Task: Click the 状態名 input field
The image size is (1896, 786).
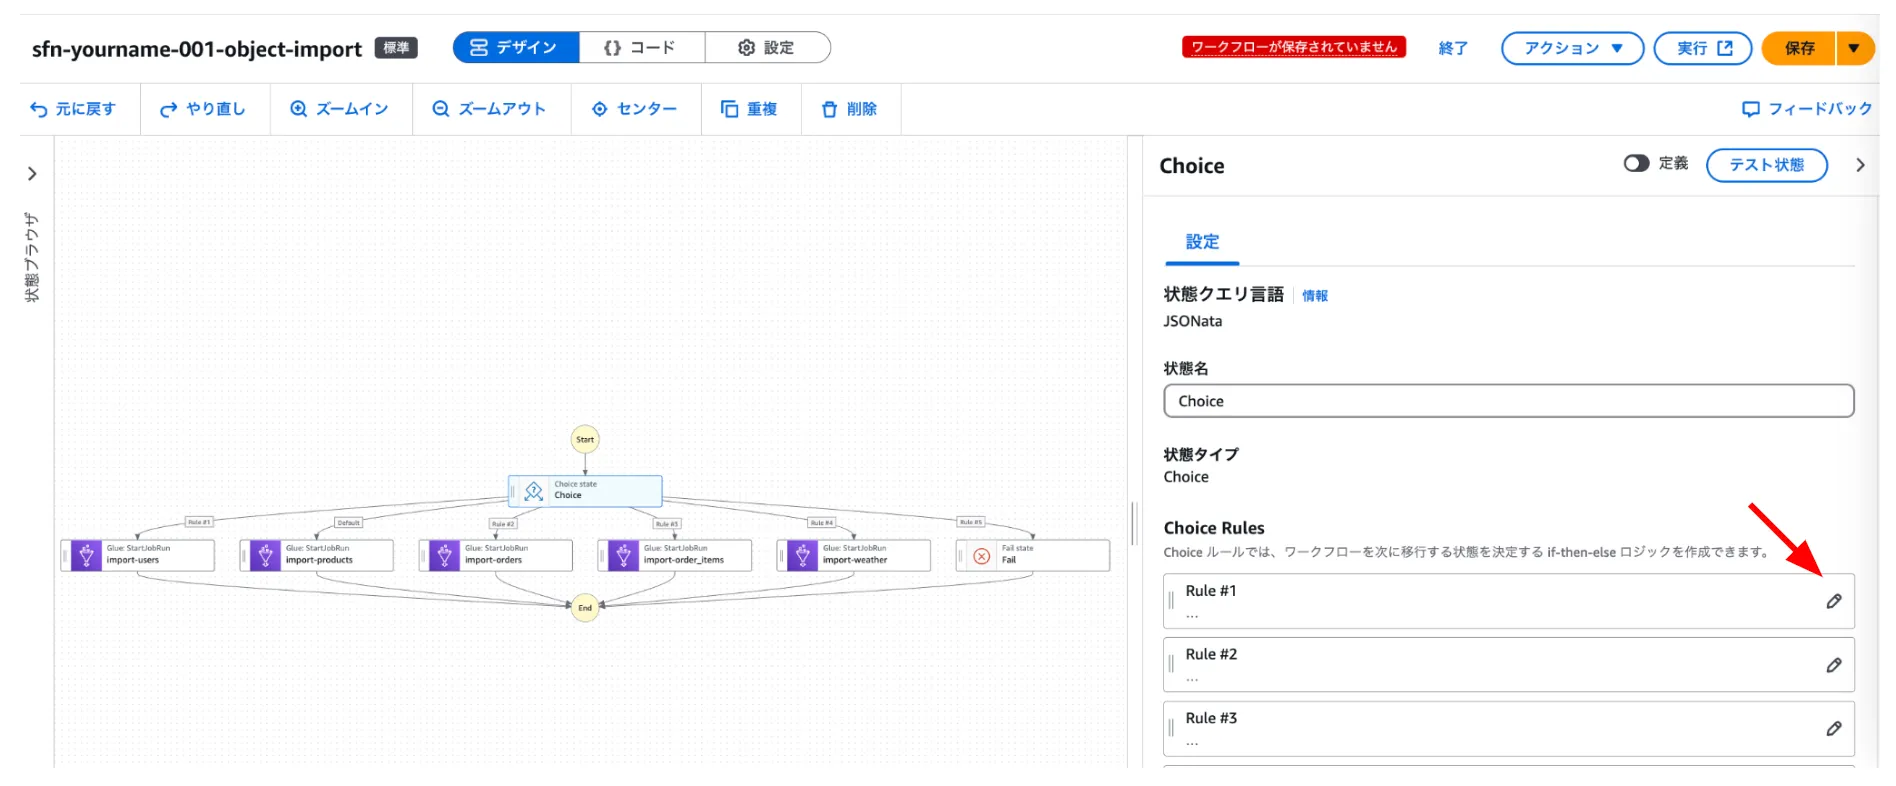Action: coord(1508,401)
